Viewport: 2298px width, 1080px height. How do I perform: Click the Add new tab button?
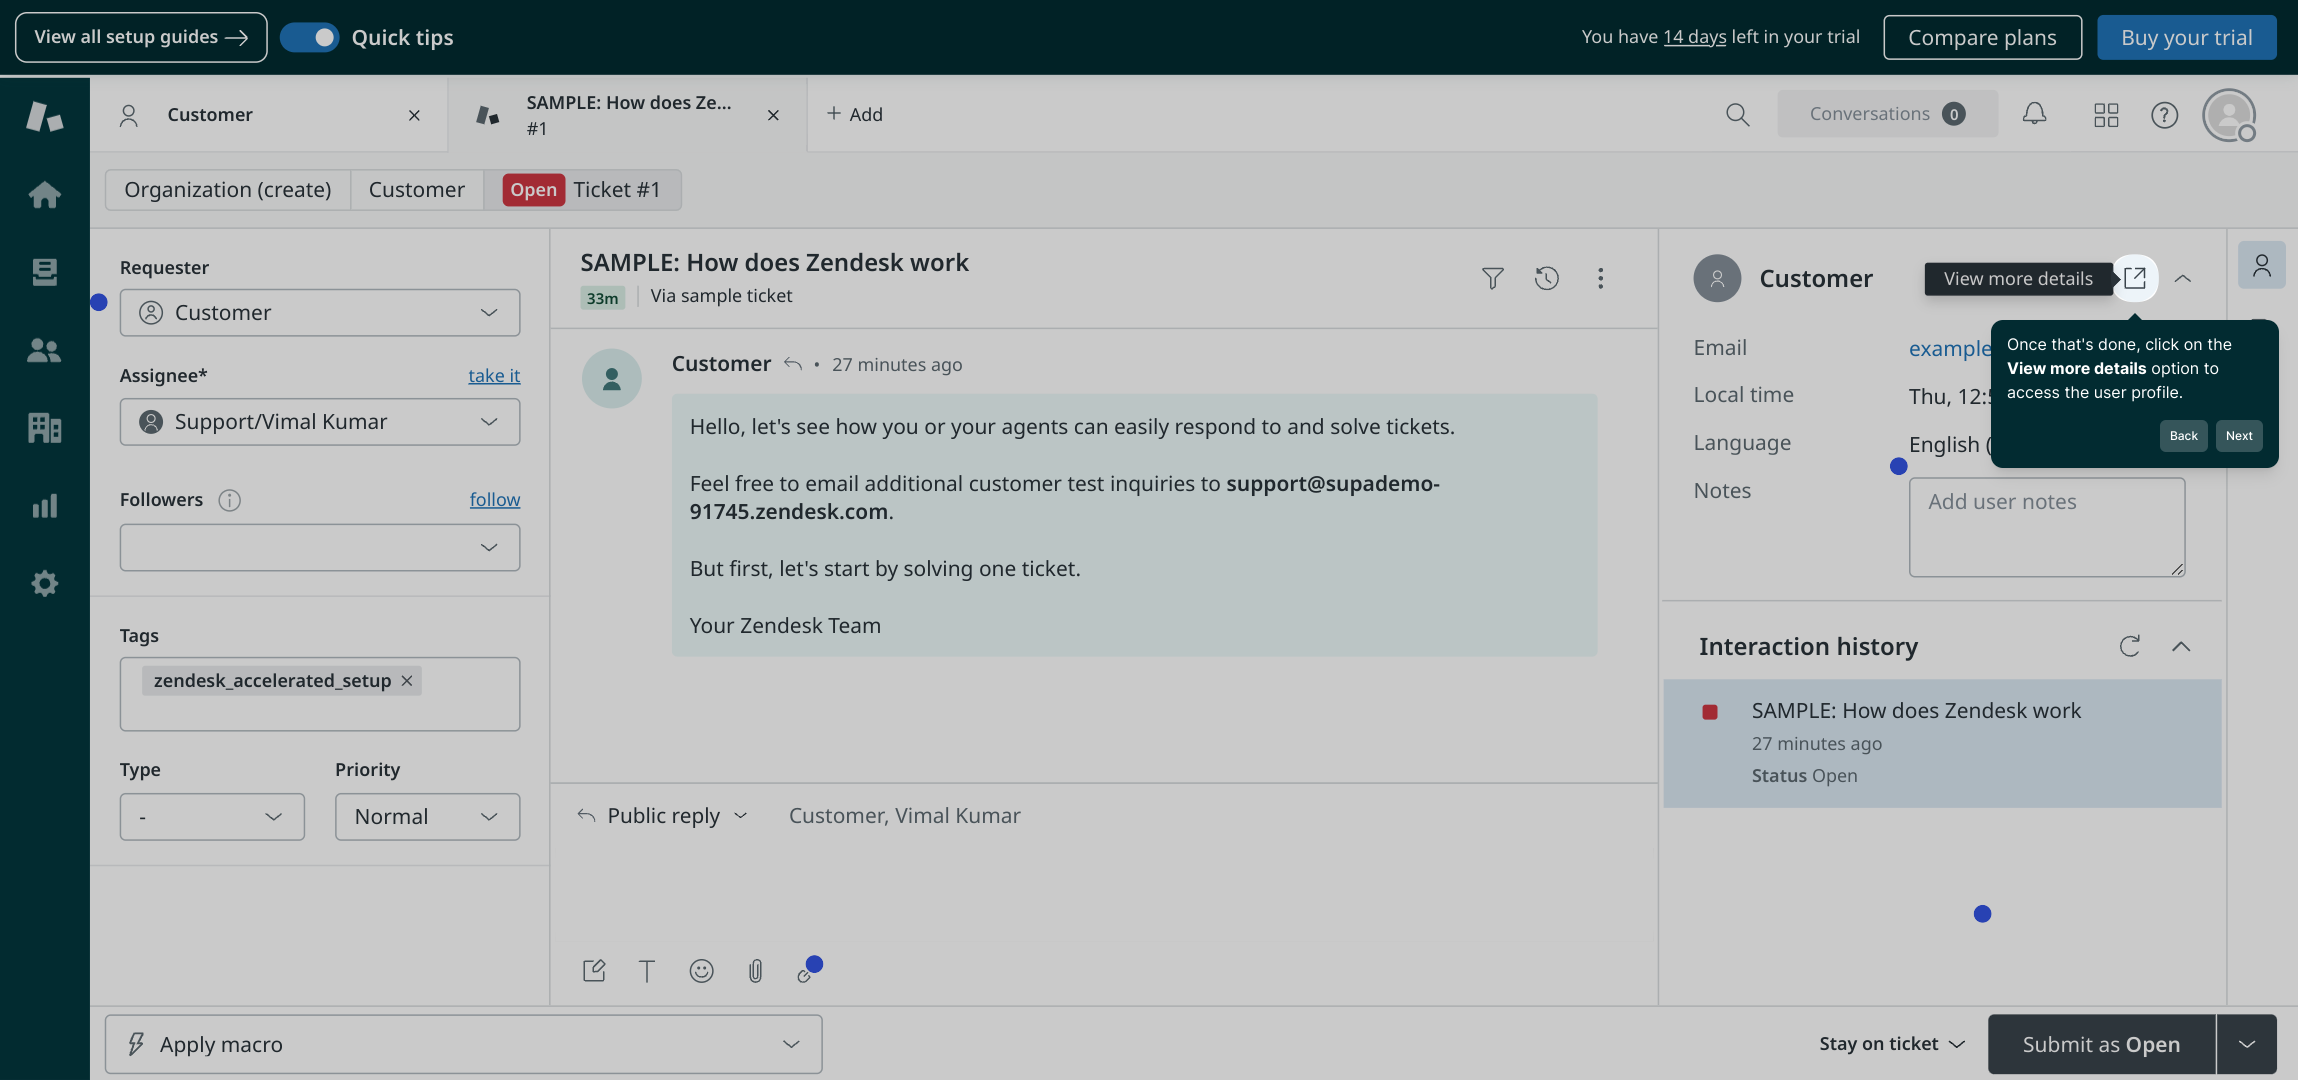click(x=855, y=114)
